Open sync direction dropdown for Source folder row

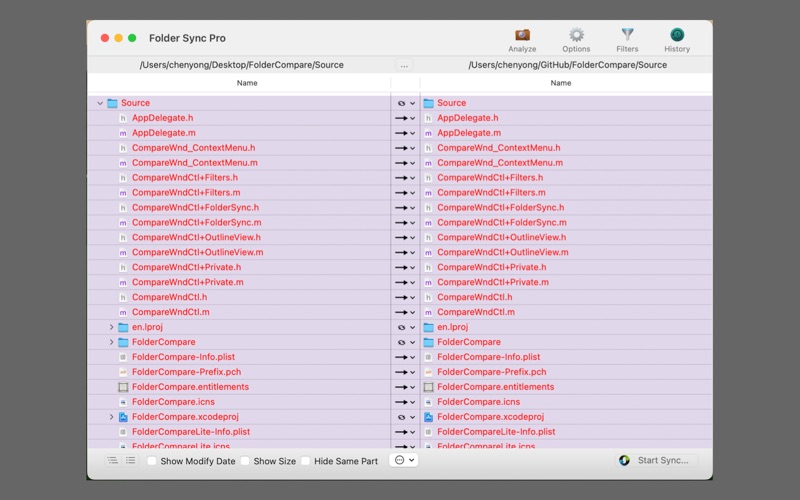(413, 104)
